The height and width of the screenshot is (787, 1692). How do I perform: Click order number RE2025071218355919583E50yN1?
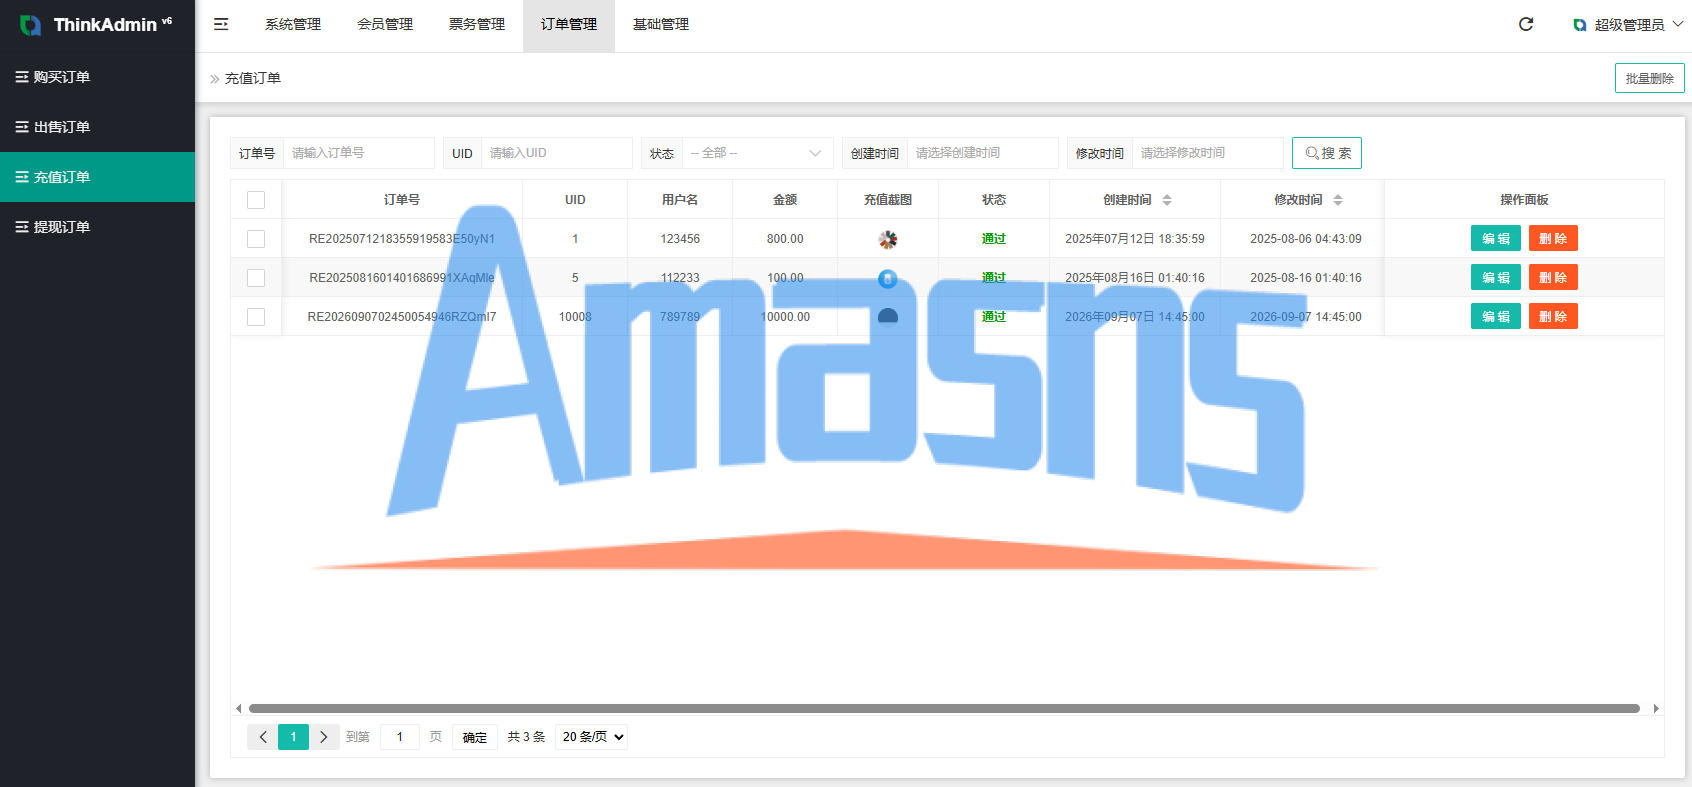(x=402, y=239)
